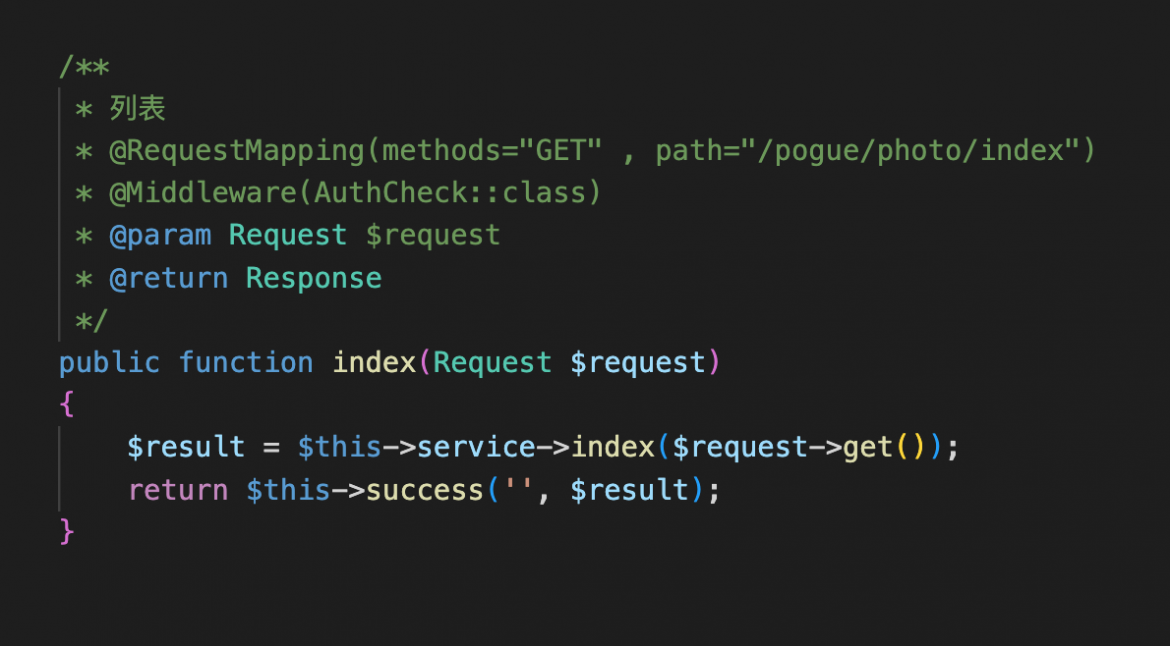Click the closing curly brace of function

click(x=66, y=531)
